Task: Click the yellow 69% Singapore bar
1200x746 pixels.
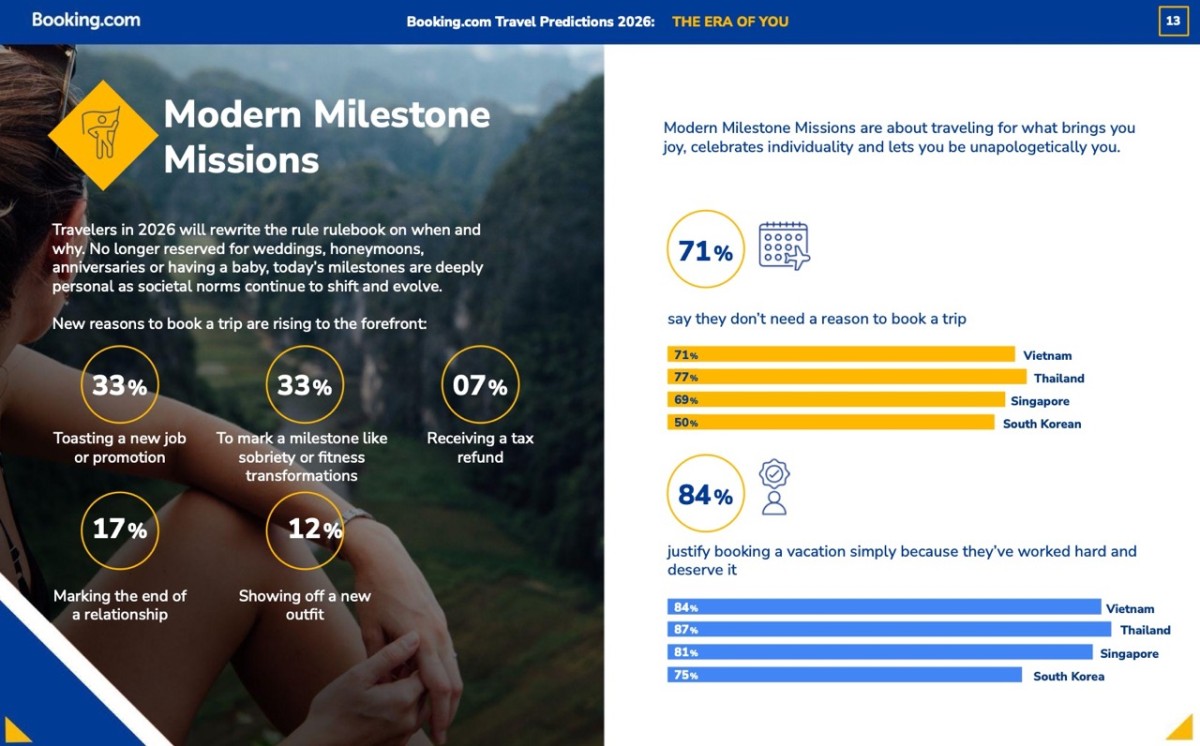Action: (x=836, y=400)
